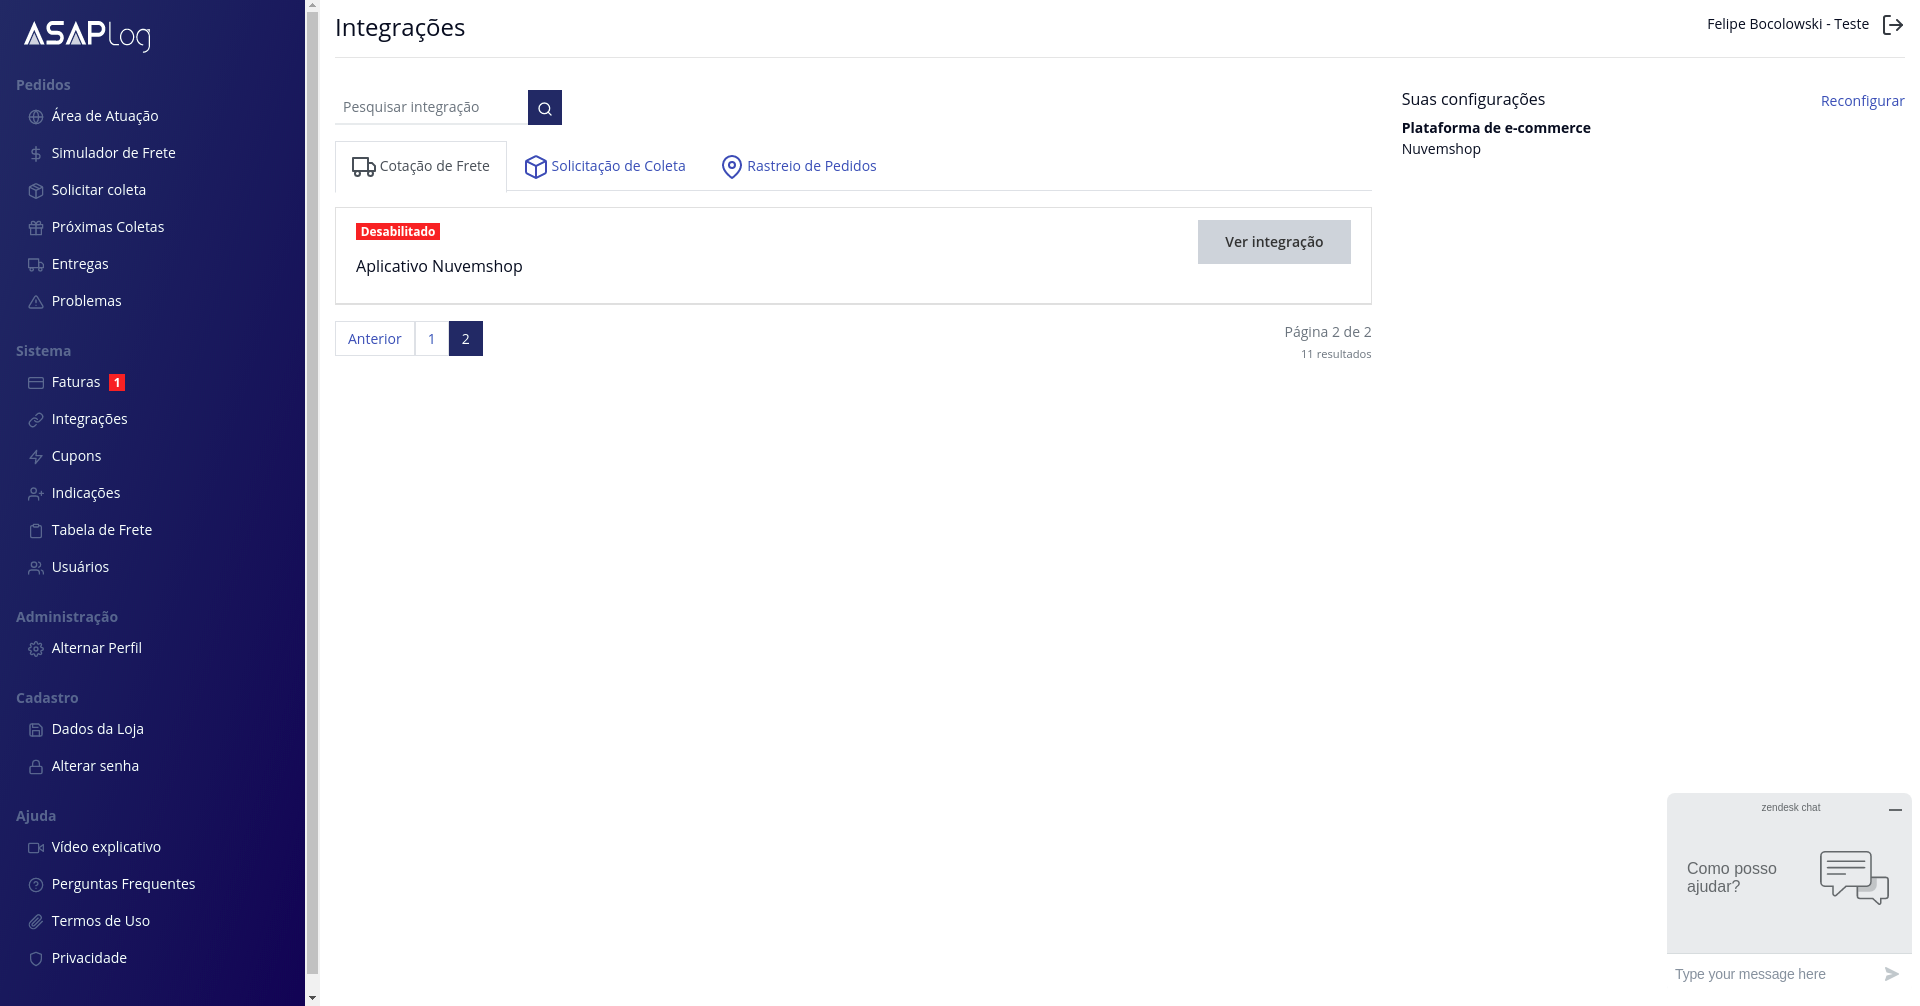Click the 11 resultados text
Image resolution: width=1920 pixels, height=1006 pixels.
1336,354
